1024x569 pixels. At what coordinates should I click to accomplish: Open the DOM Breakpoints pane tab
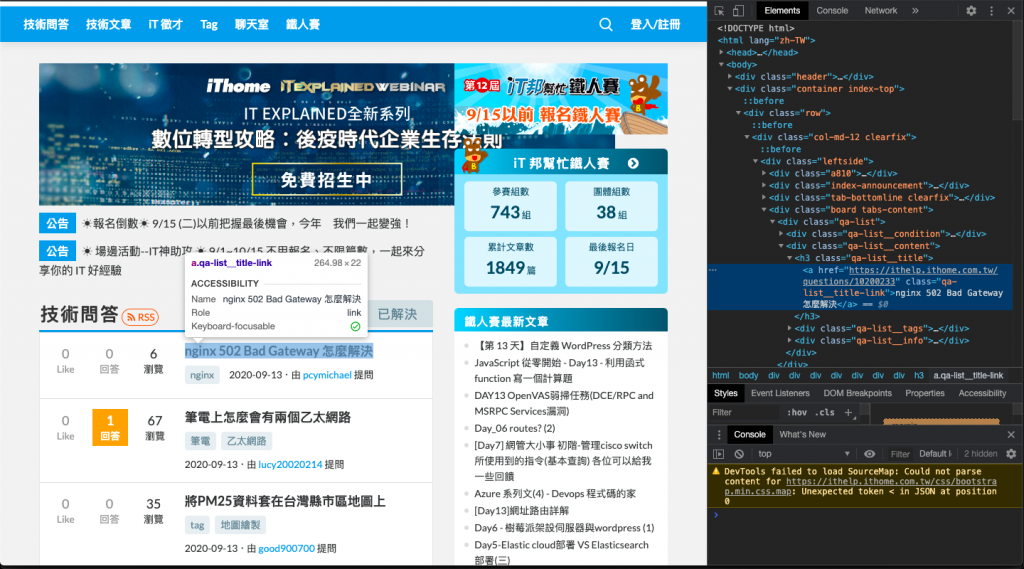point(857,393)
